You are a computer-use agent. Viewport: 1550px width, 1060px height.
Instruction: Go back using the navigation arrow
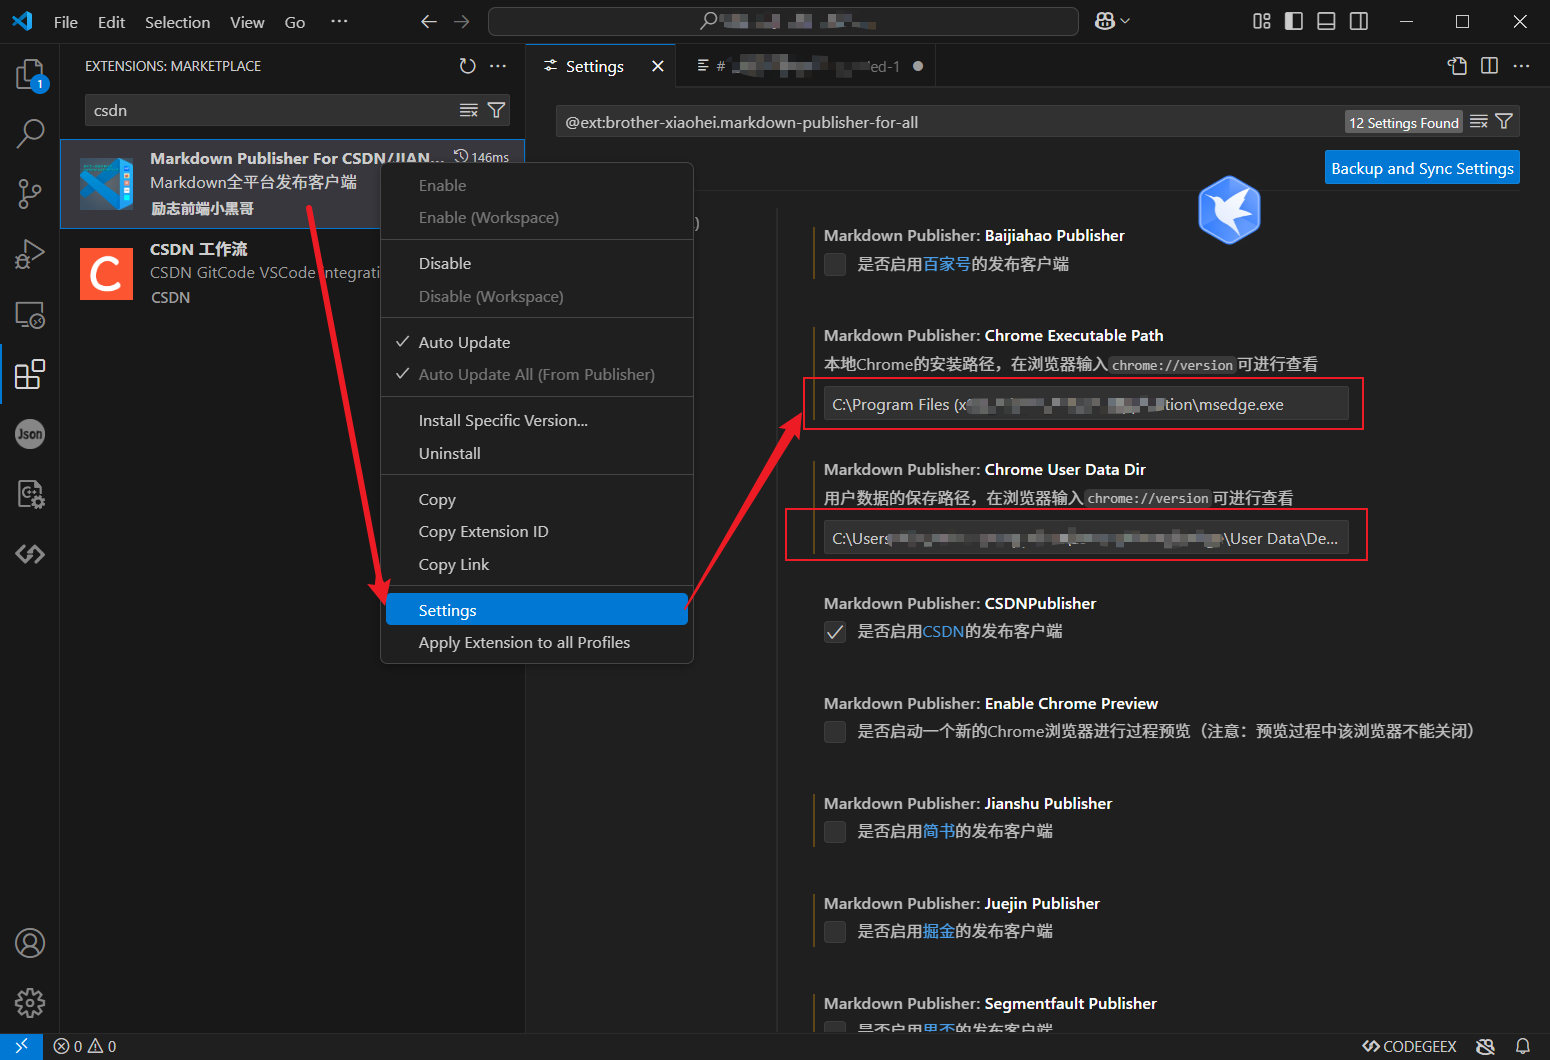point(429,22)
